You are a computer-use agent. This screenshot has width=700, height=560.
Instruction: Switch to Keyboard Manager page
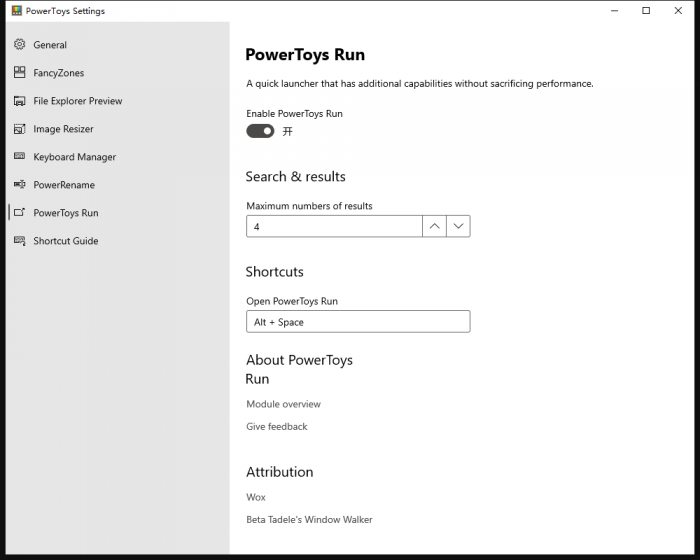pyautogui.click(x=118, y=157)
